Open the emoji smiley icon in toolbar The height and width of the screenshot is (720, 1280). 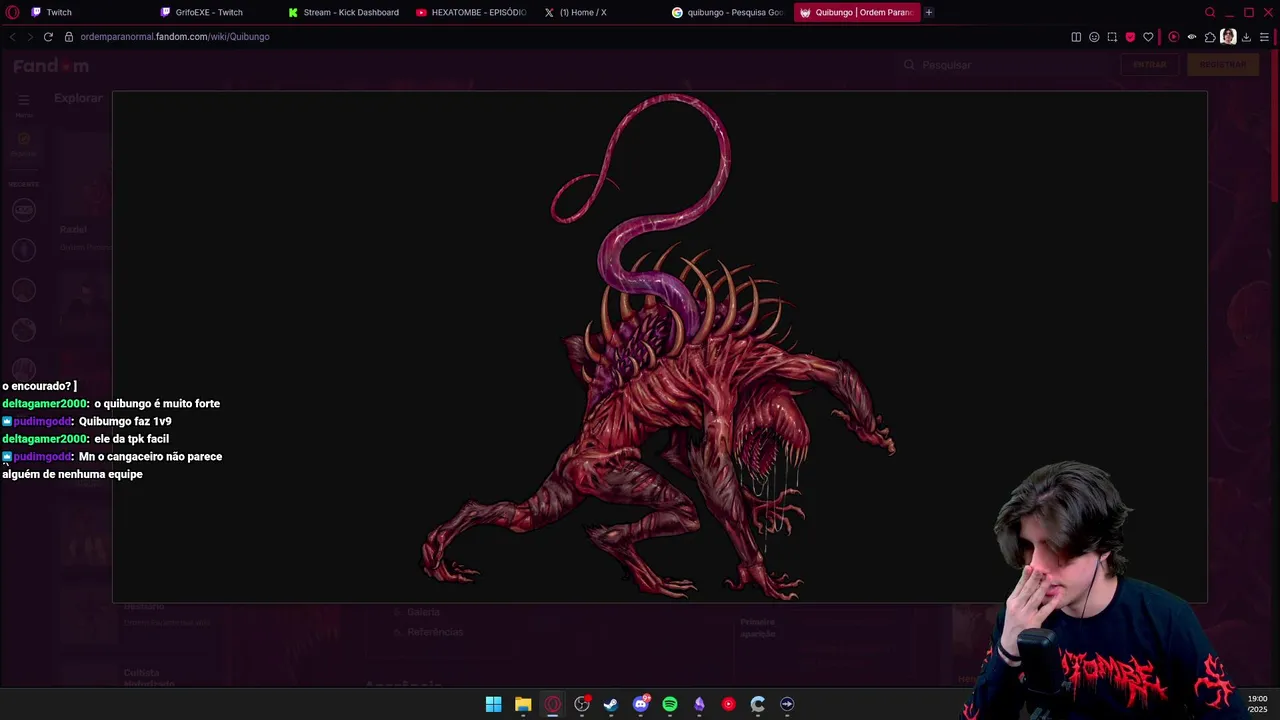1094,37
